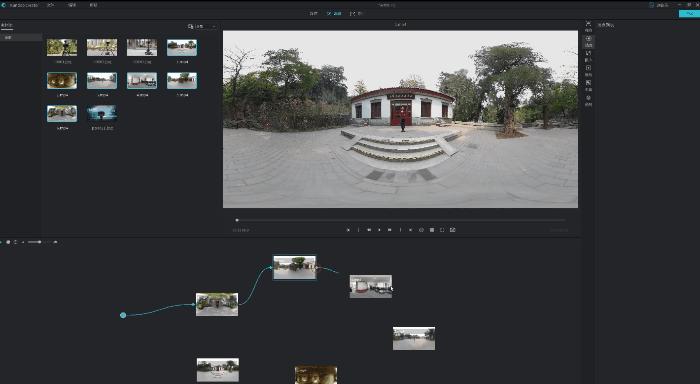Select the dark golden interior panorama thumbnail in media library
Image resolution: width=700 pixels, height=384 pixels.
coord(62,81)
